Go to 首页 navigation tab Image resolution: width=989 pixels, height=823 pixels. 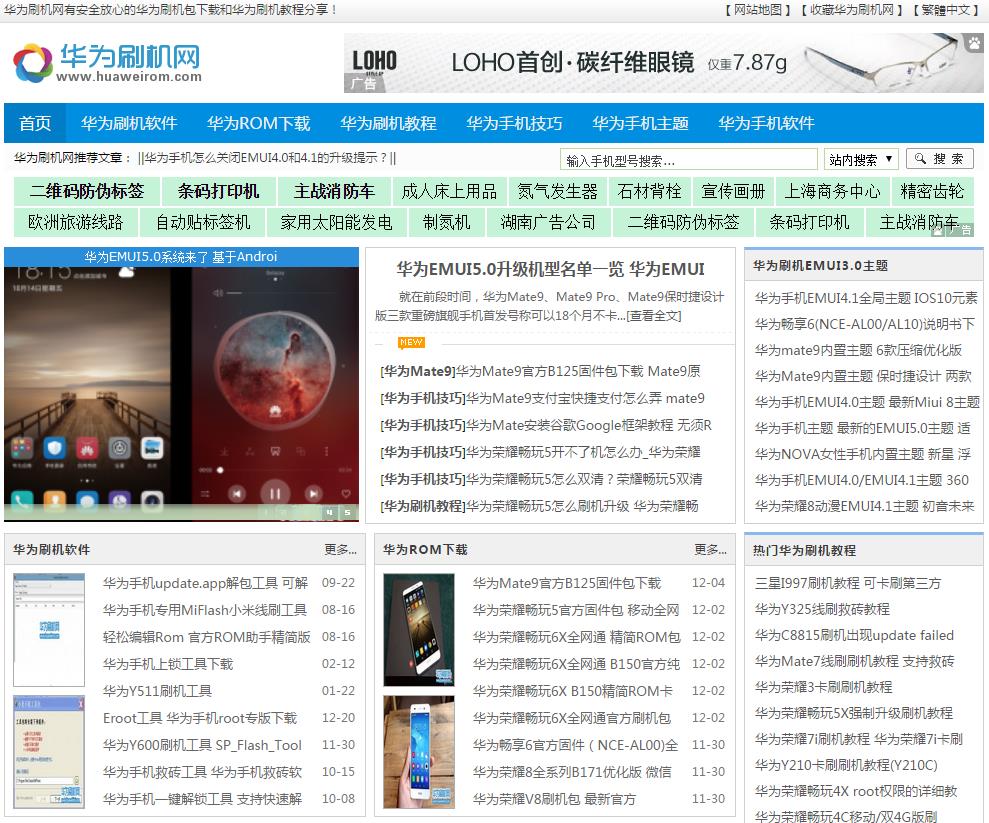(x=35, y=123)
